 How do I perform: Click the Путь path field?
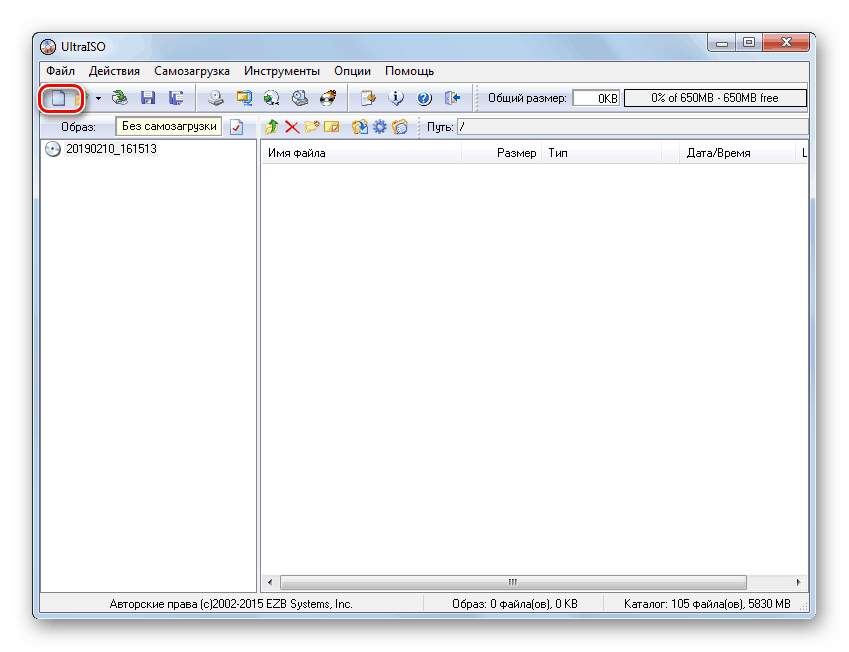632,127
